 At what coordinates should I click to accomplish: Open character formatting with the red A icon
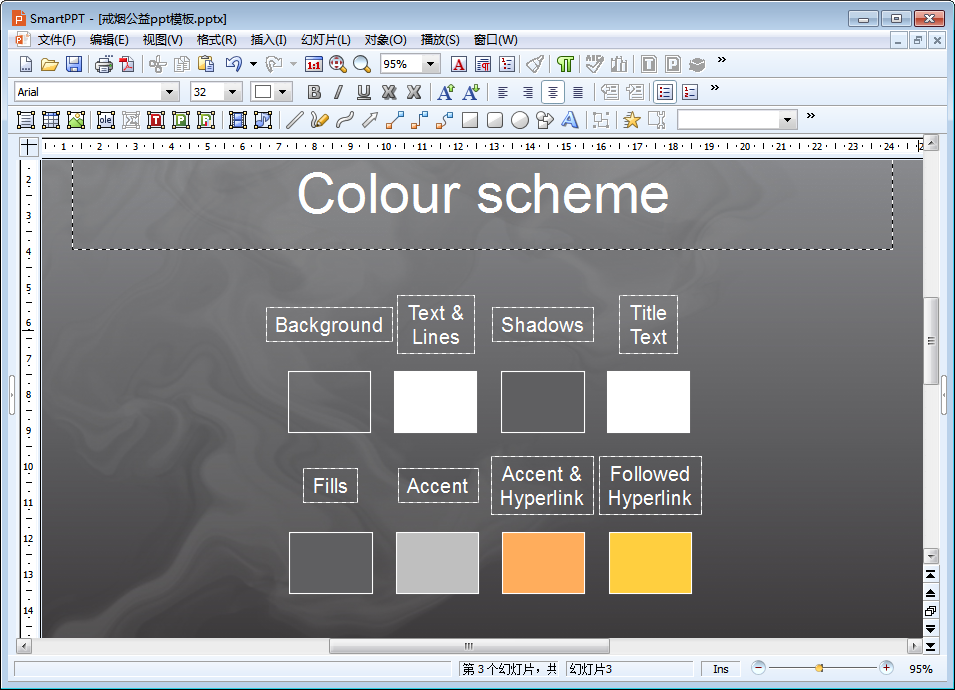459,64
